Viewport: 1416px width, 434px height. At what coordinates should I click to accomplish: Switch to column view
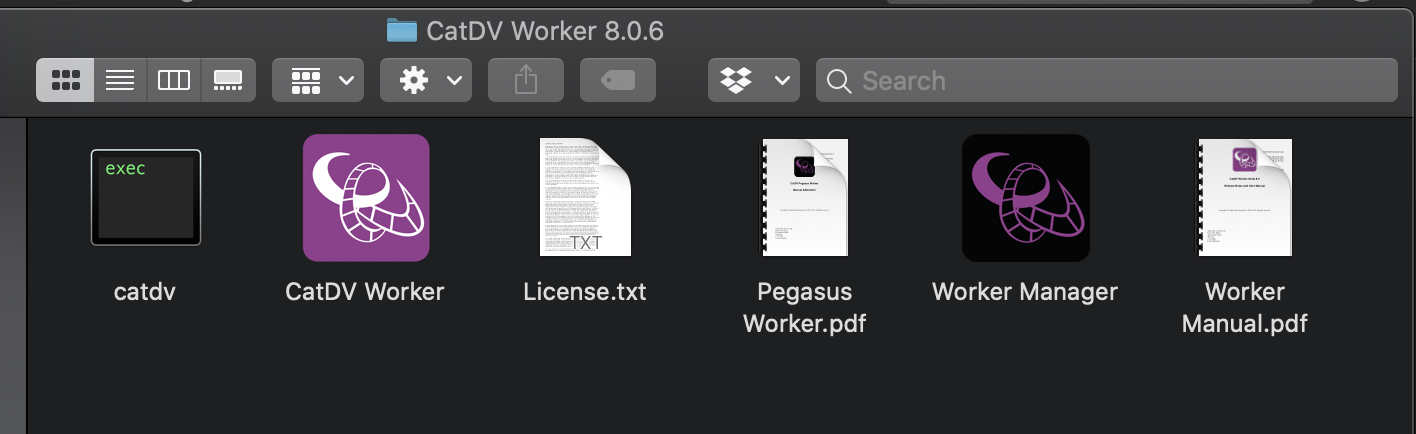click(174, 80)
